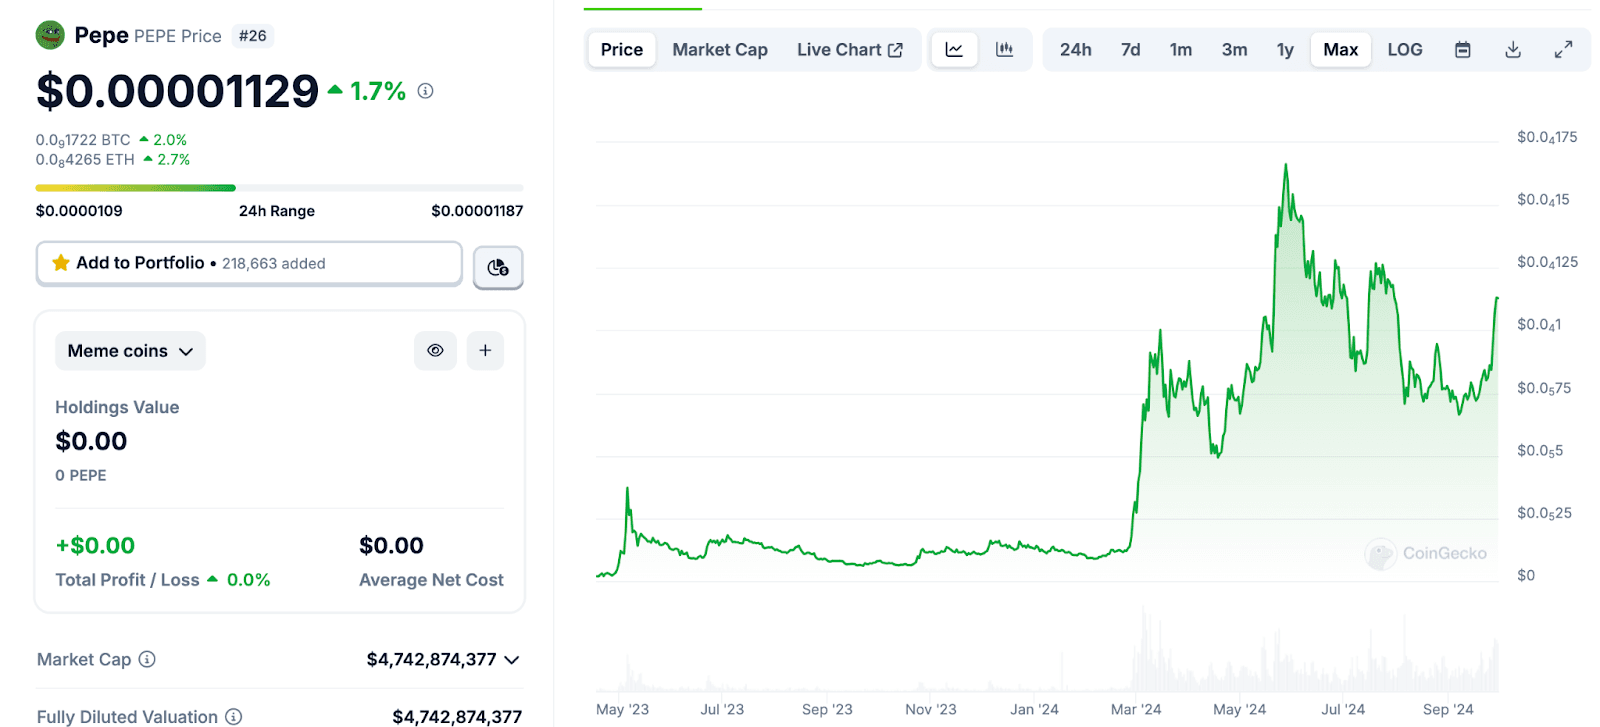Select the 1m time range

tap(1181, 50)
